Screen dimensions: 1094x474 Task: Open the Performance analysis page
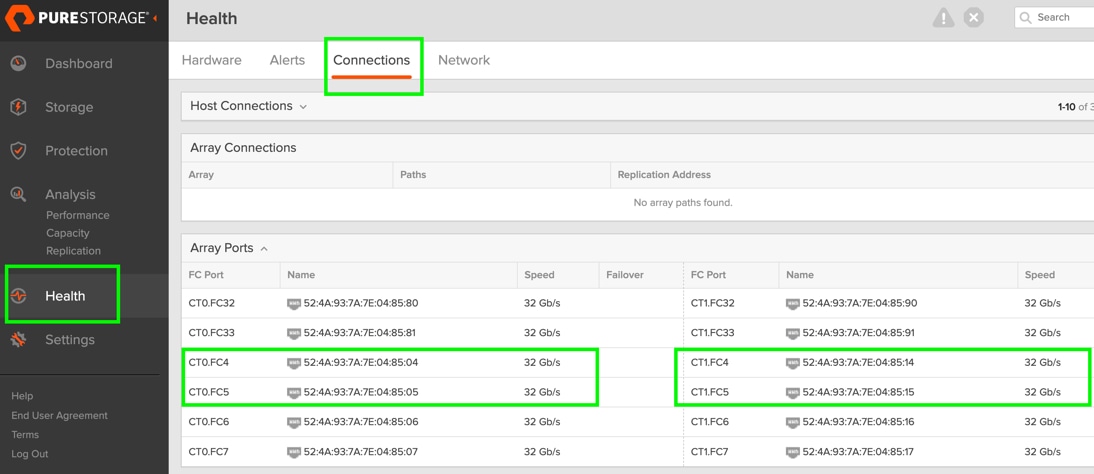(78, 215)
